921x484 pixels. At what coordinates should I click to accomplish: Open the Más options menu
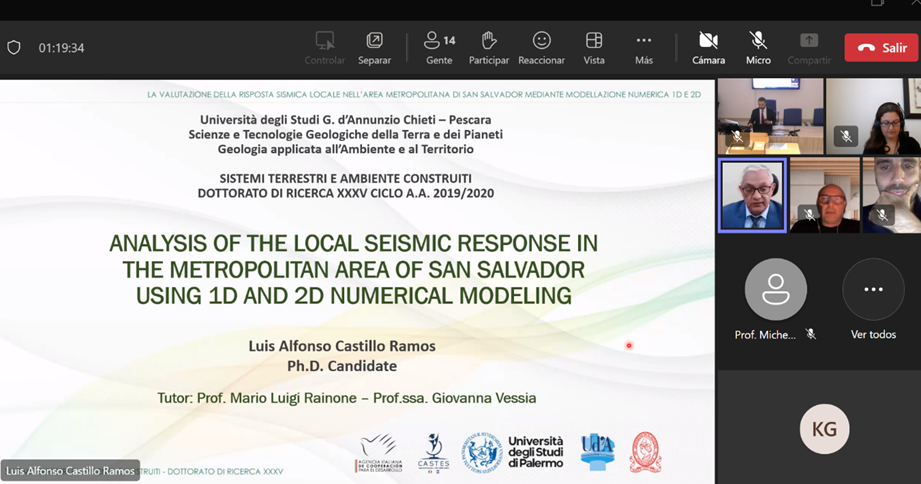point(644,47)
